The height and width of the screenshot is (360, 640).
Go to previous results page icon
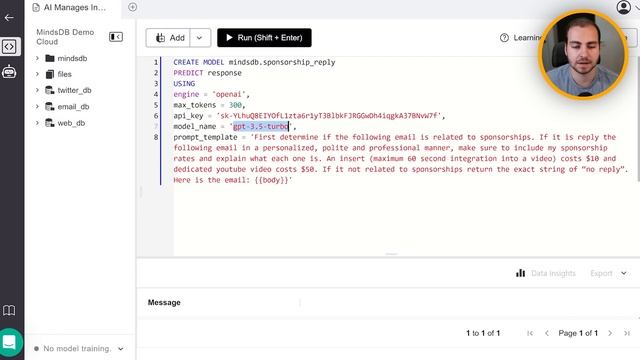(547, 333)
